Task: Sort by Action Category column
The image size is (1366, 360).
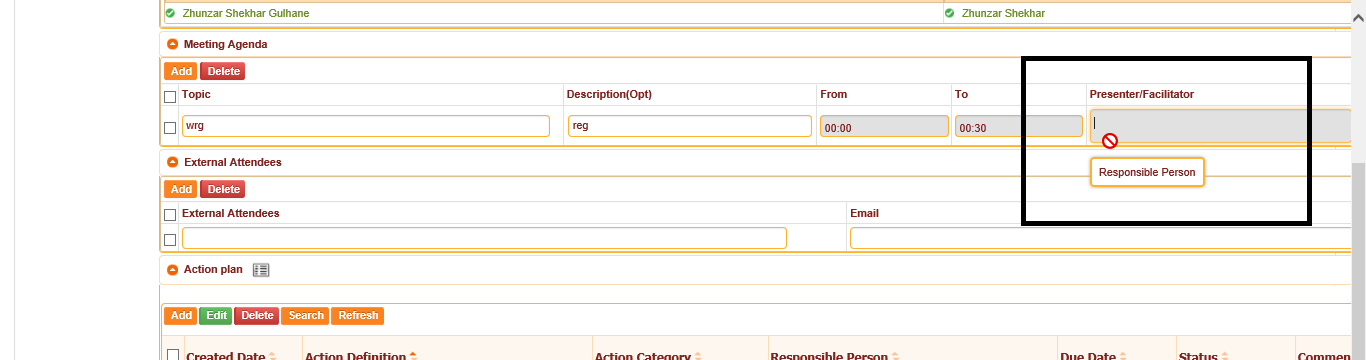Action: 698,357
